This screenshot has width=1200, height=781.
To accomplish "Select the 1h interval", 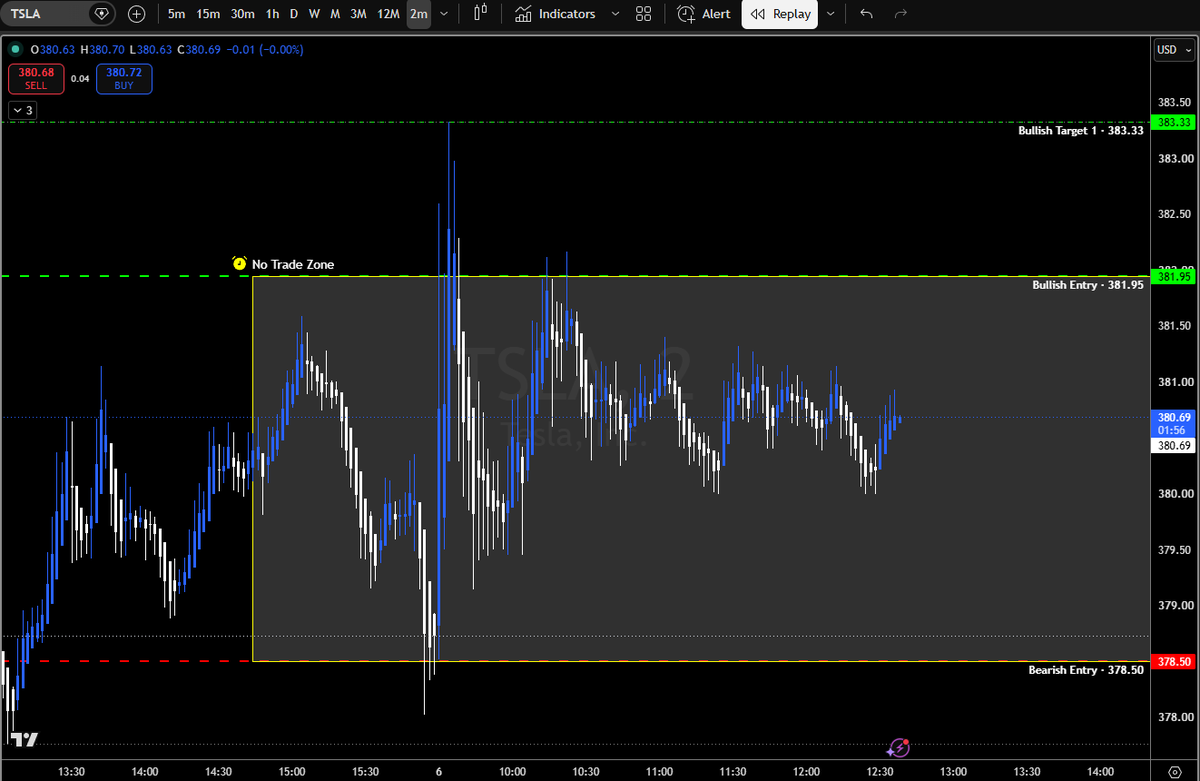I will click(273, 14).
